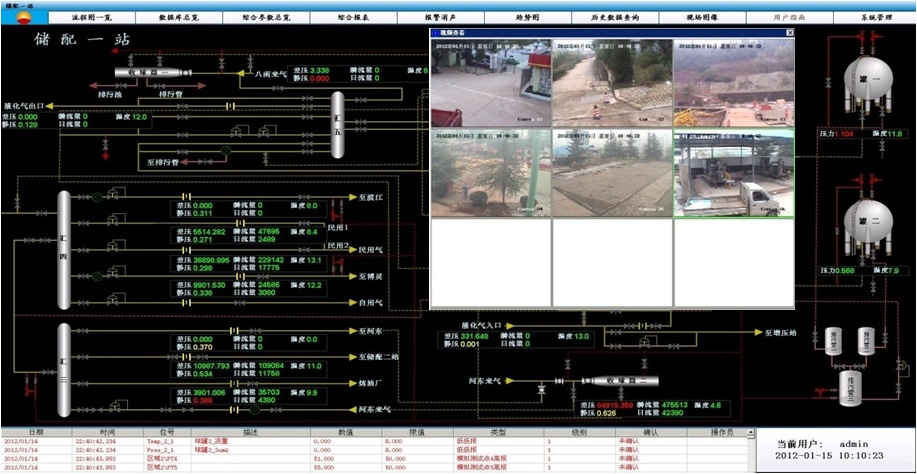Click the top-left 收球筒一 pig receiver
917x474 pixels.
pos(151,73)
